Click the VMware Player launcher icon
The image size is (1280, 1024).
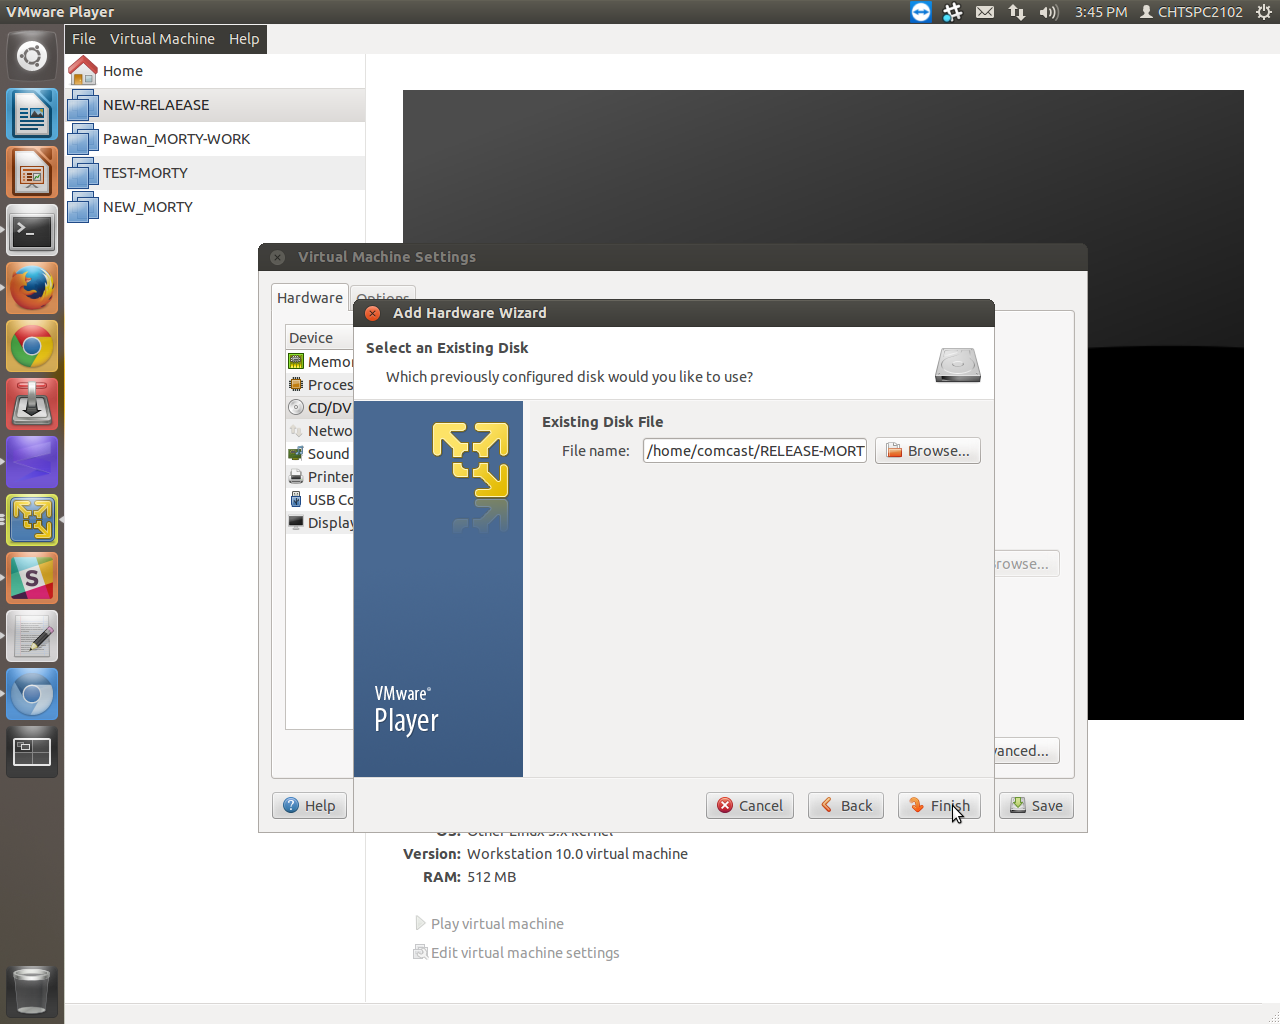point(32,520)
